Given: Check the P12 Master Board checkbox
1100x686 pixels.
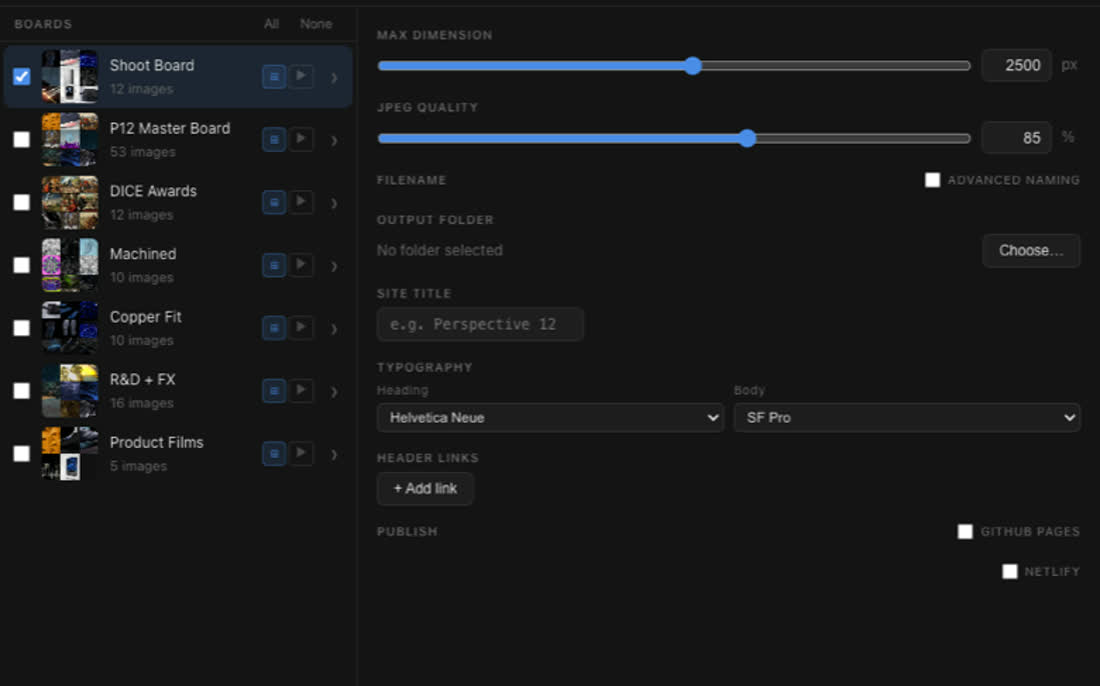Looking at the screenshot, I should coord(22,140).
